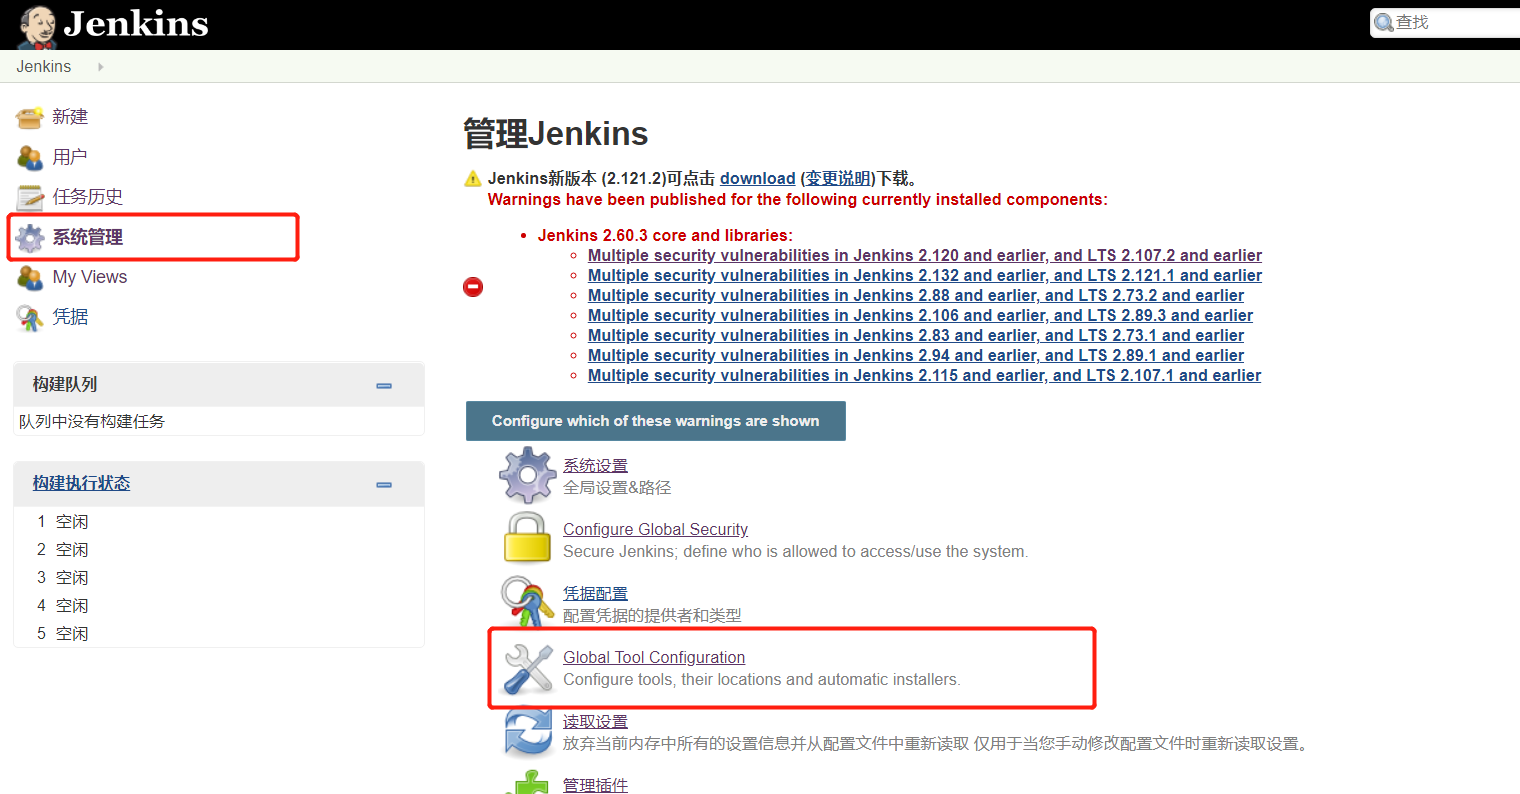Open My Views in the sidebar

(90, 277)
